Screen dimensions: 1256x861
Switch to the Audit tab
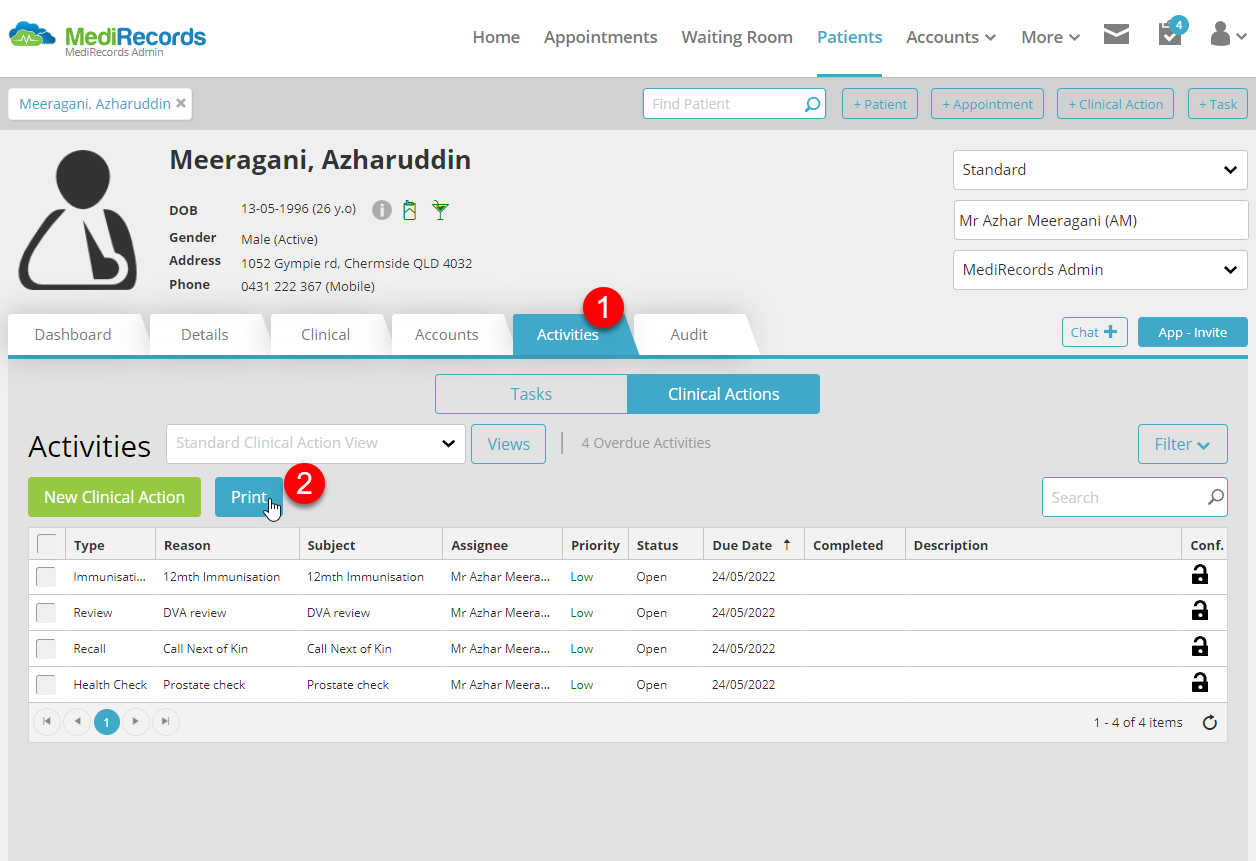pyautogui.click(x=689, y=334)
